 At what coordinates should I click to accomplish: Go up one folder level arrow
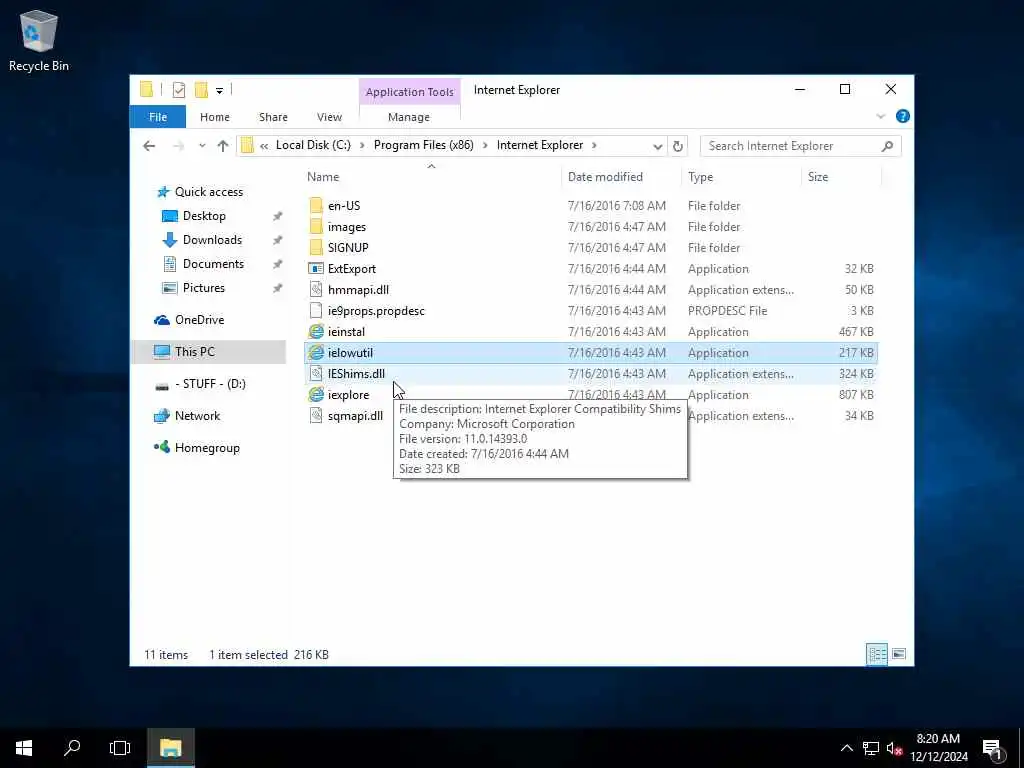[x=223, y=146]
